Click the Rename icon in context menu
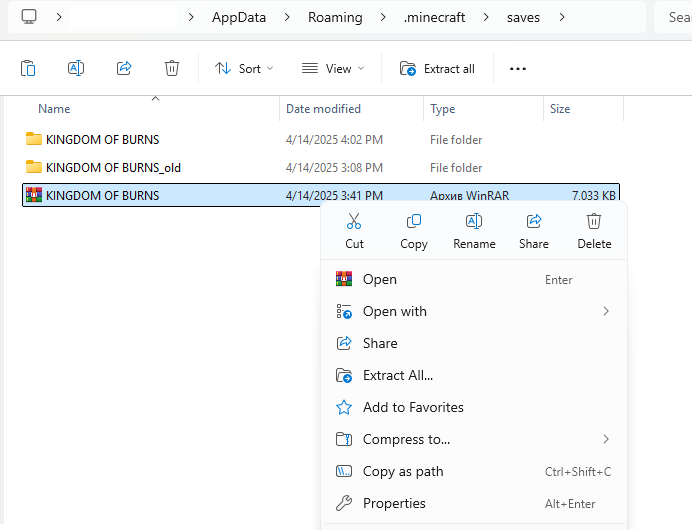The height and width of the screenshot is (530, 692). tap(474, 222)
